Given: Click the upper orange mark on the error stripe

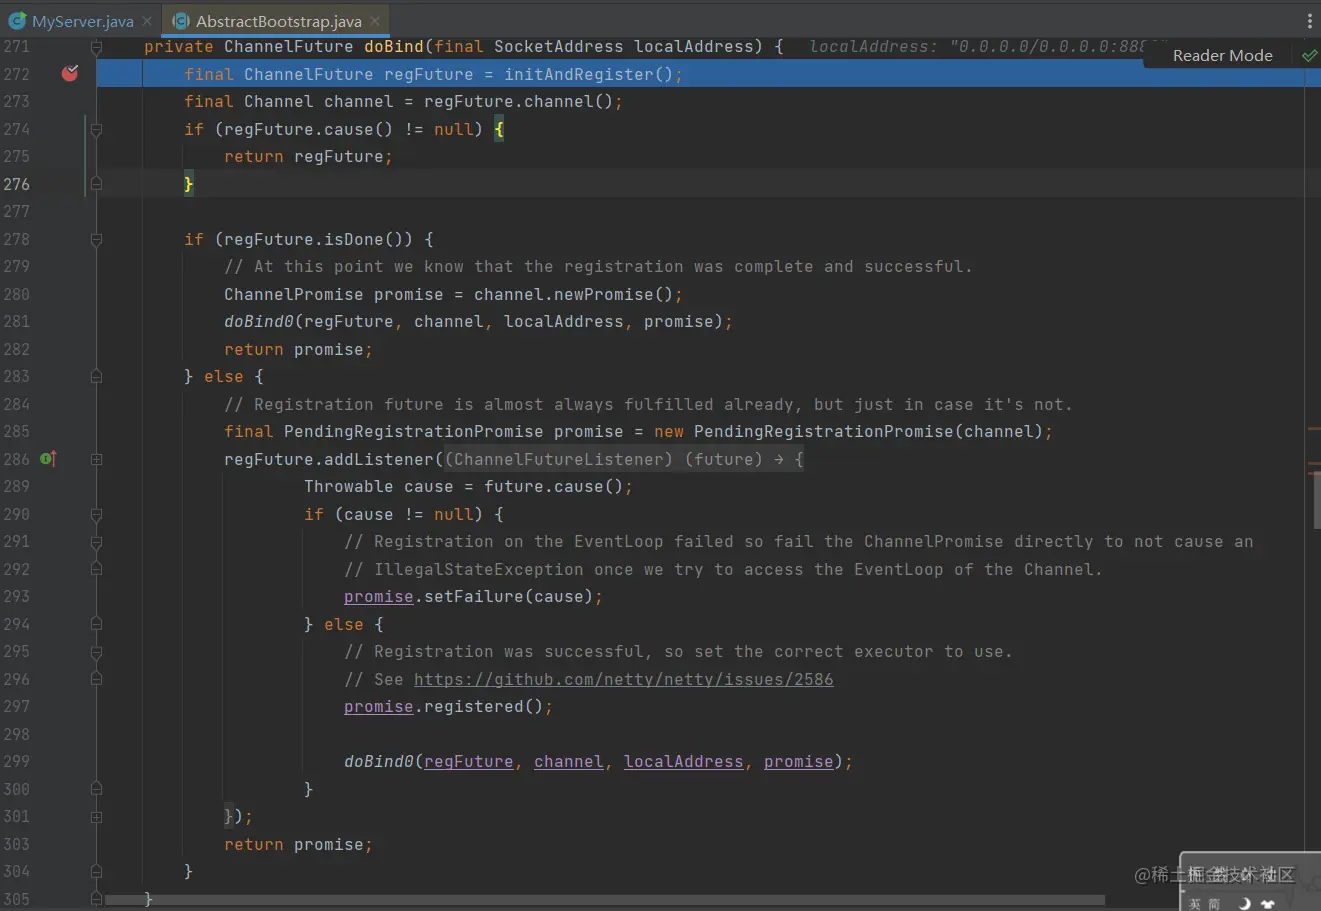Looking at the screenshot, I should [x=1313, y=429].
